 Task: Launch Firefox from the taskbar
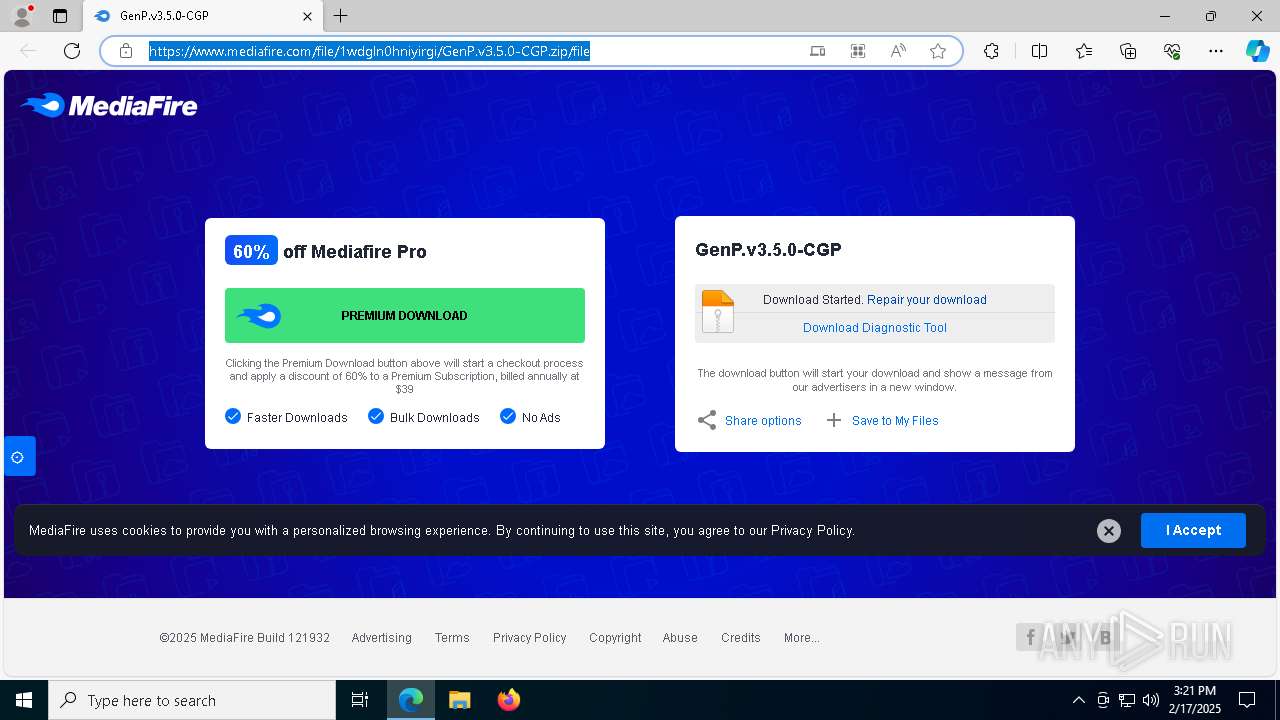(509, 700)
